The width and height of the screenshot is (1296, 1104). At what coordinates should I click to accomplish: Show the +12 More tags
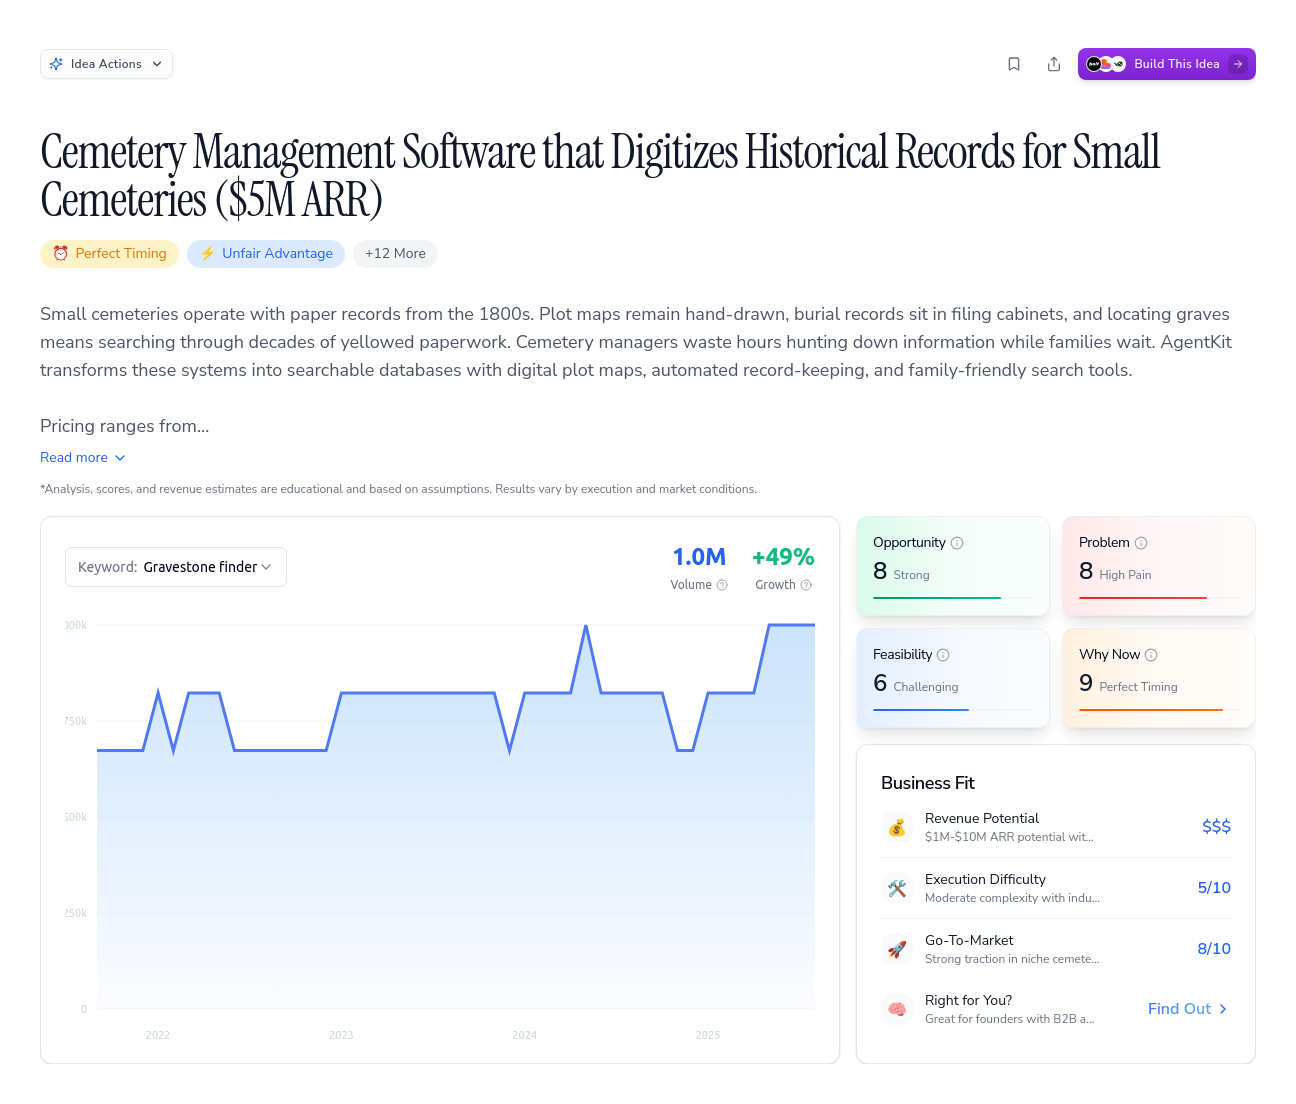[x=395, y=254]
